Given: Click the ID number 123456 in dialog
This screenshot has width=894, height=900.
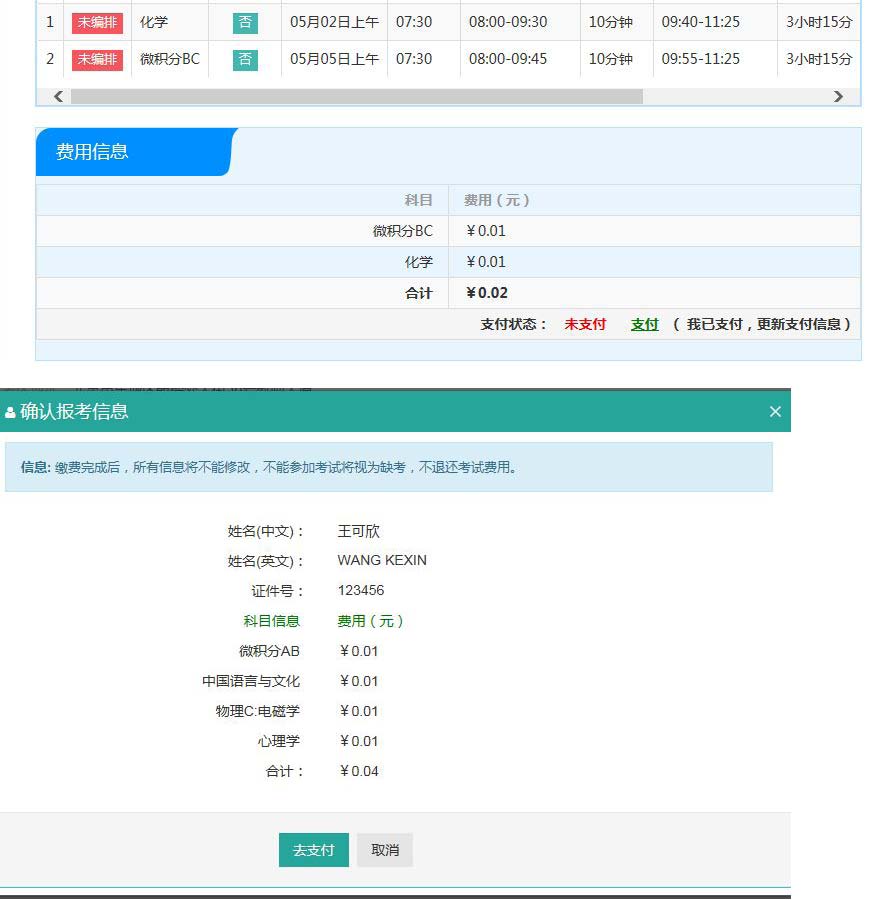Looking at the screenshot, I should 361,590.
